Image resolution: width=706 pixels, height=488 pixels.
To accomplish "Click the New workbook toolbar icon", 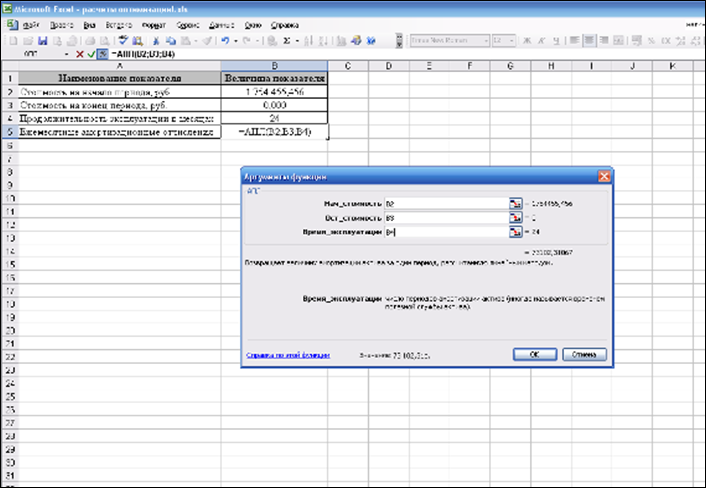I will click(14, 41).
